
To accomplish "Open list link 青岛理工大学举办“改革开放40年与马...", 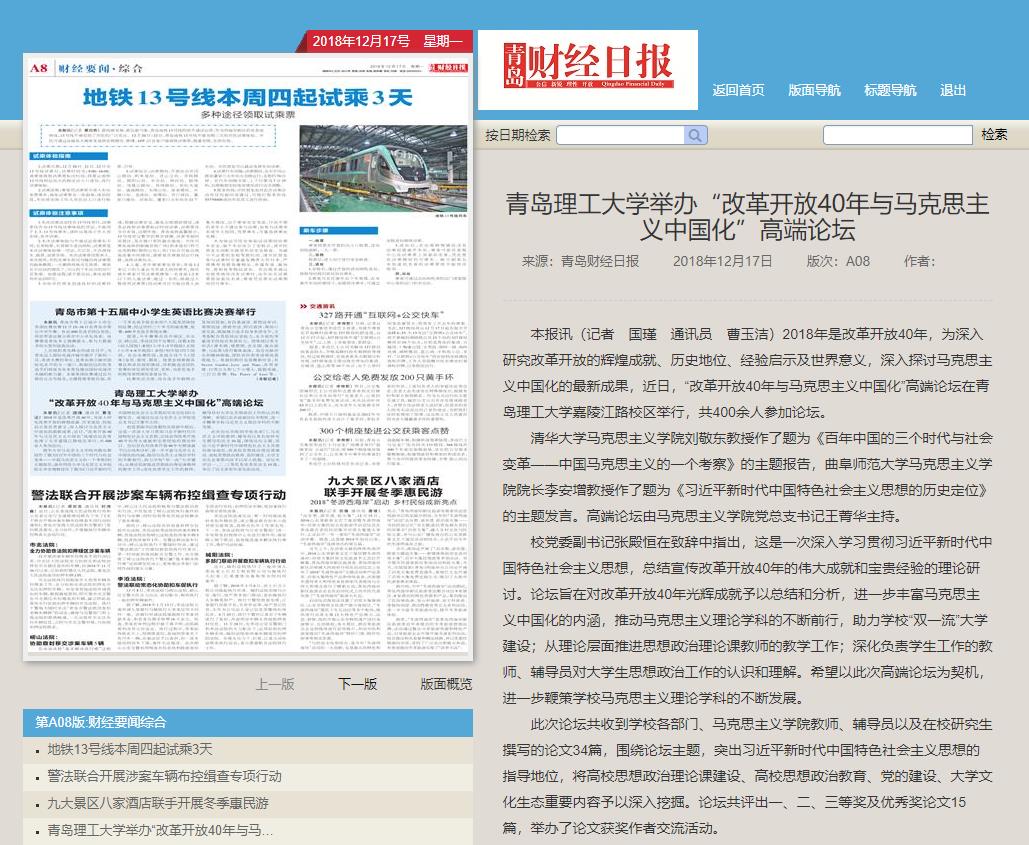I will pyautogui.click(x=160, y=830).
